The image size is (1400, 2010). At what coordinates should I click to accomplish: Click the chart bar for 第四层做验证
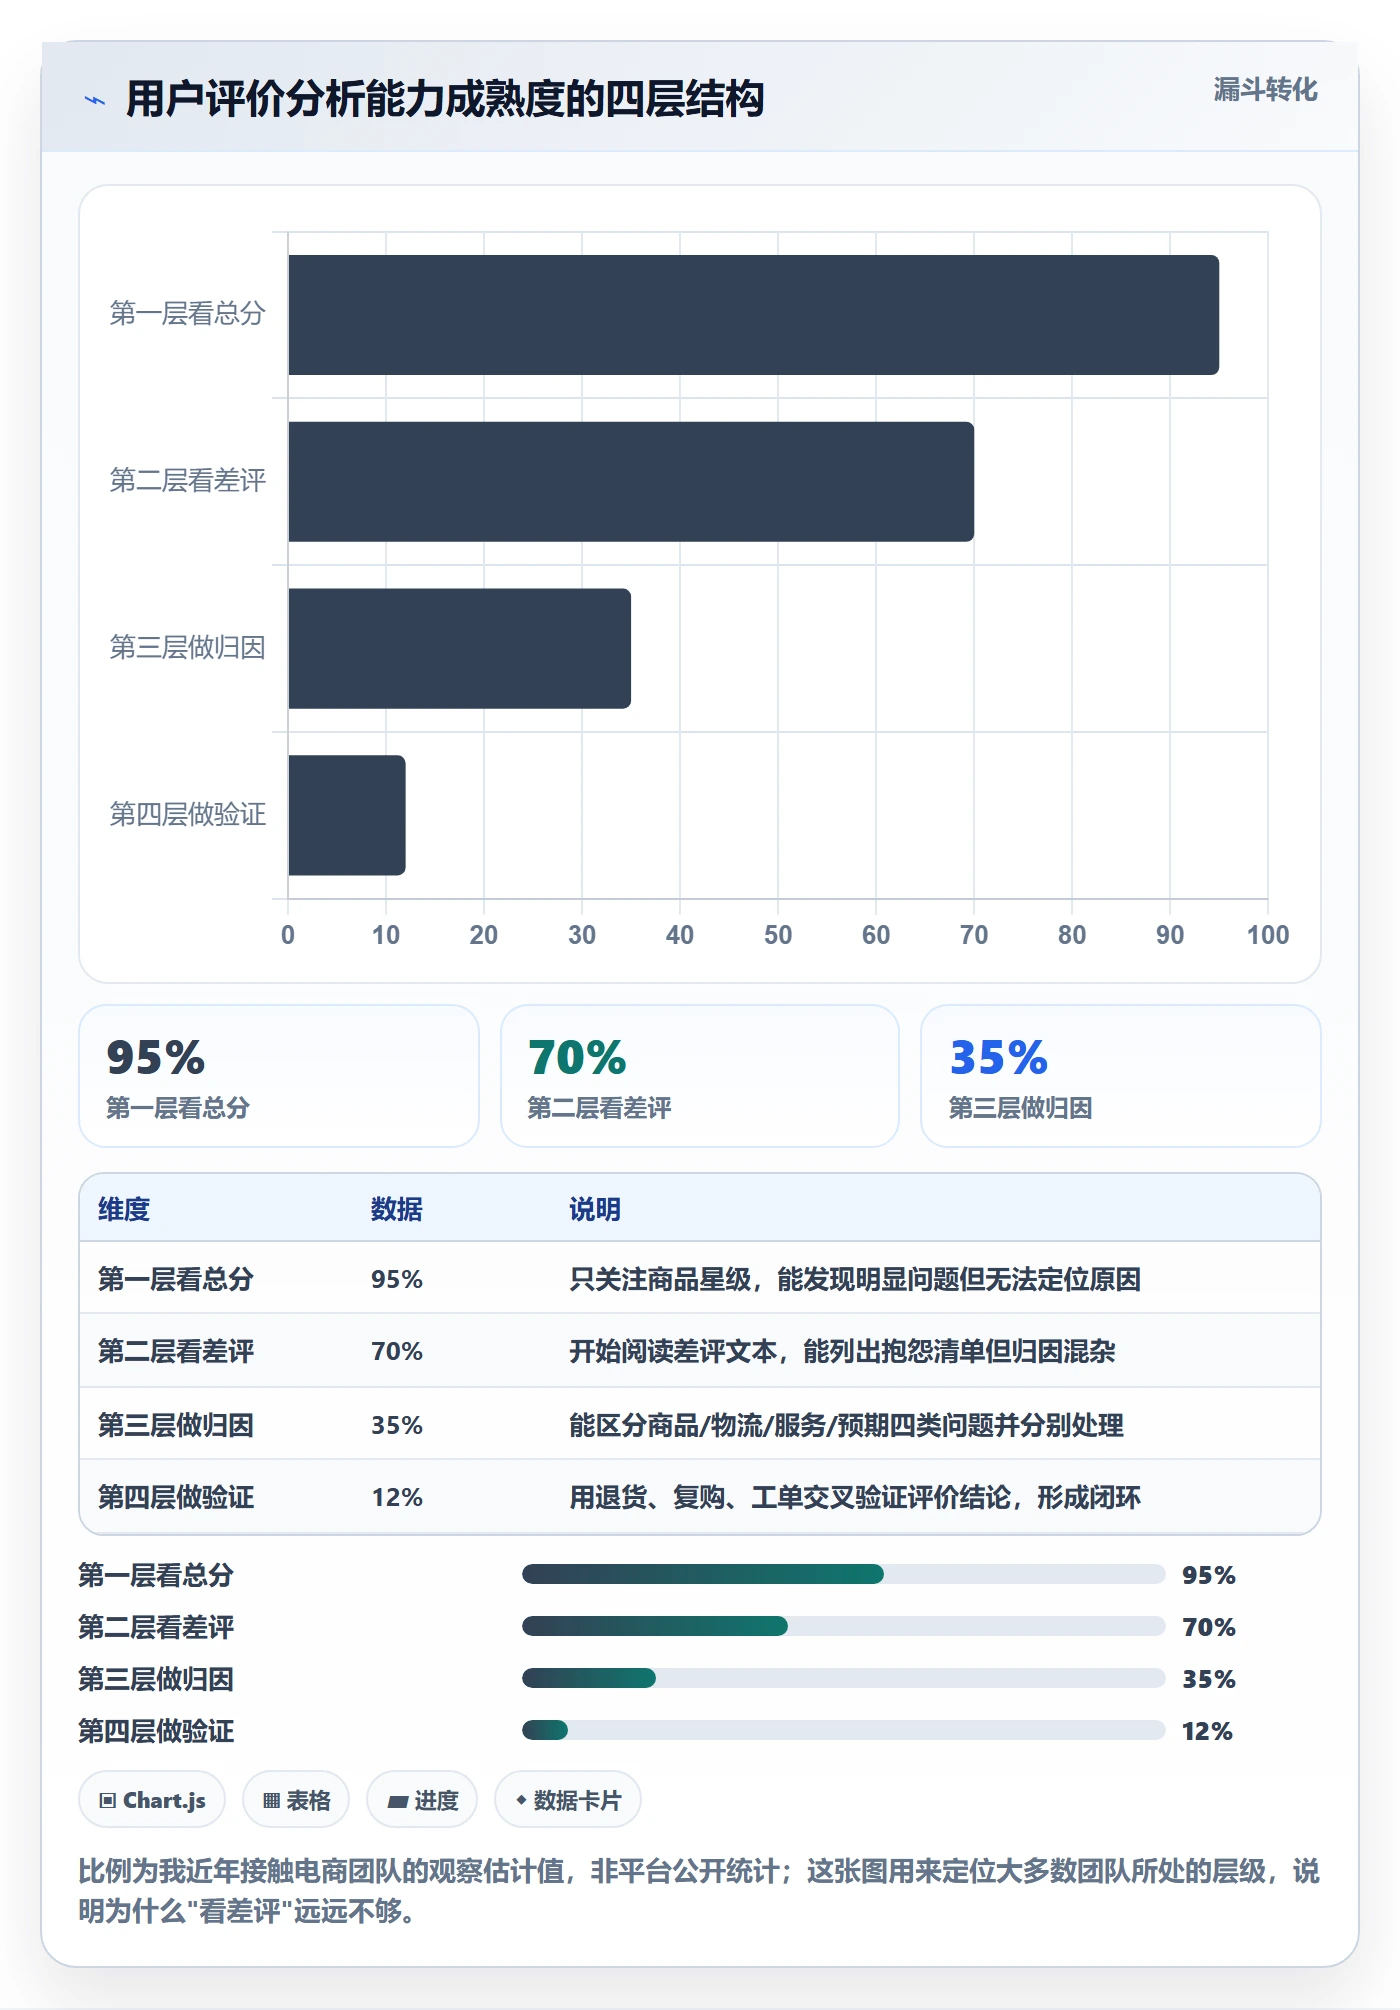[x=347, y=815]
